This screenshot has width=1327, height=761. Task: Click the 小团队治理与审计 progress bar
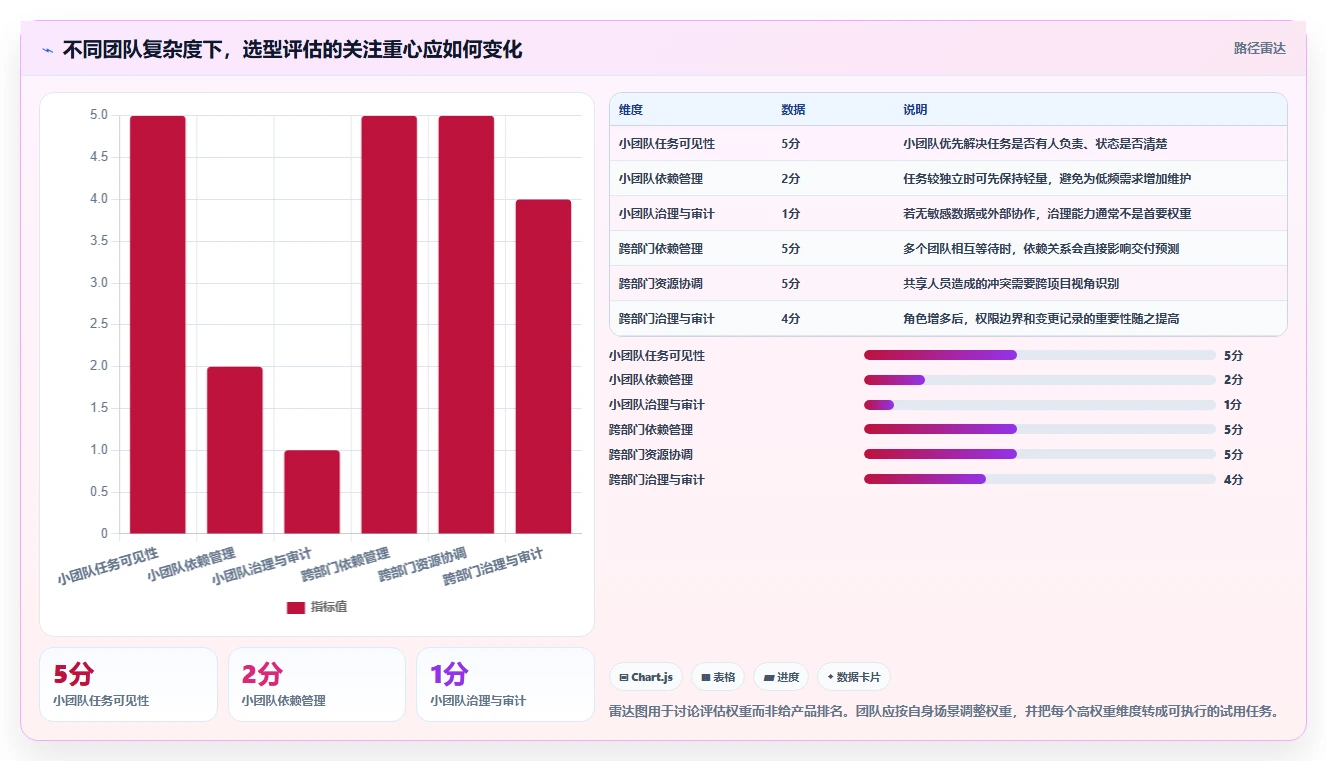click(x=1040, y=405)
